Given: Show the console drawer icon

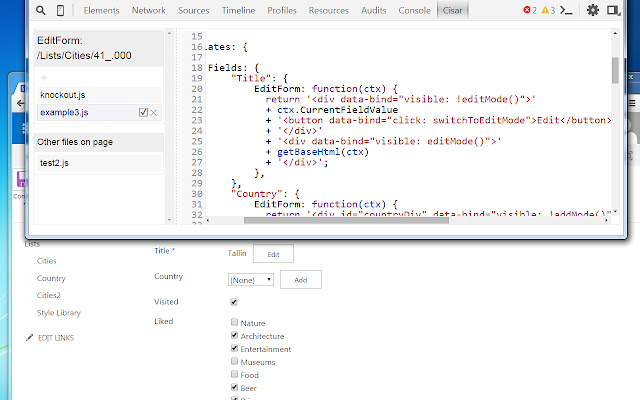Looking at the screenshot, I should click(x=566, y=10).
